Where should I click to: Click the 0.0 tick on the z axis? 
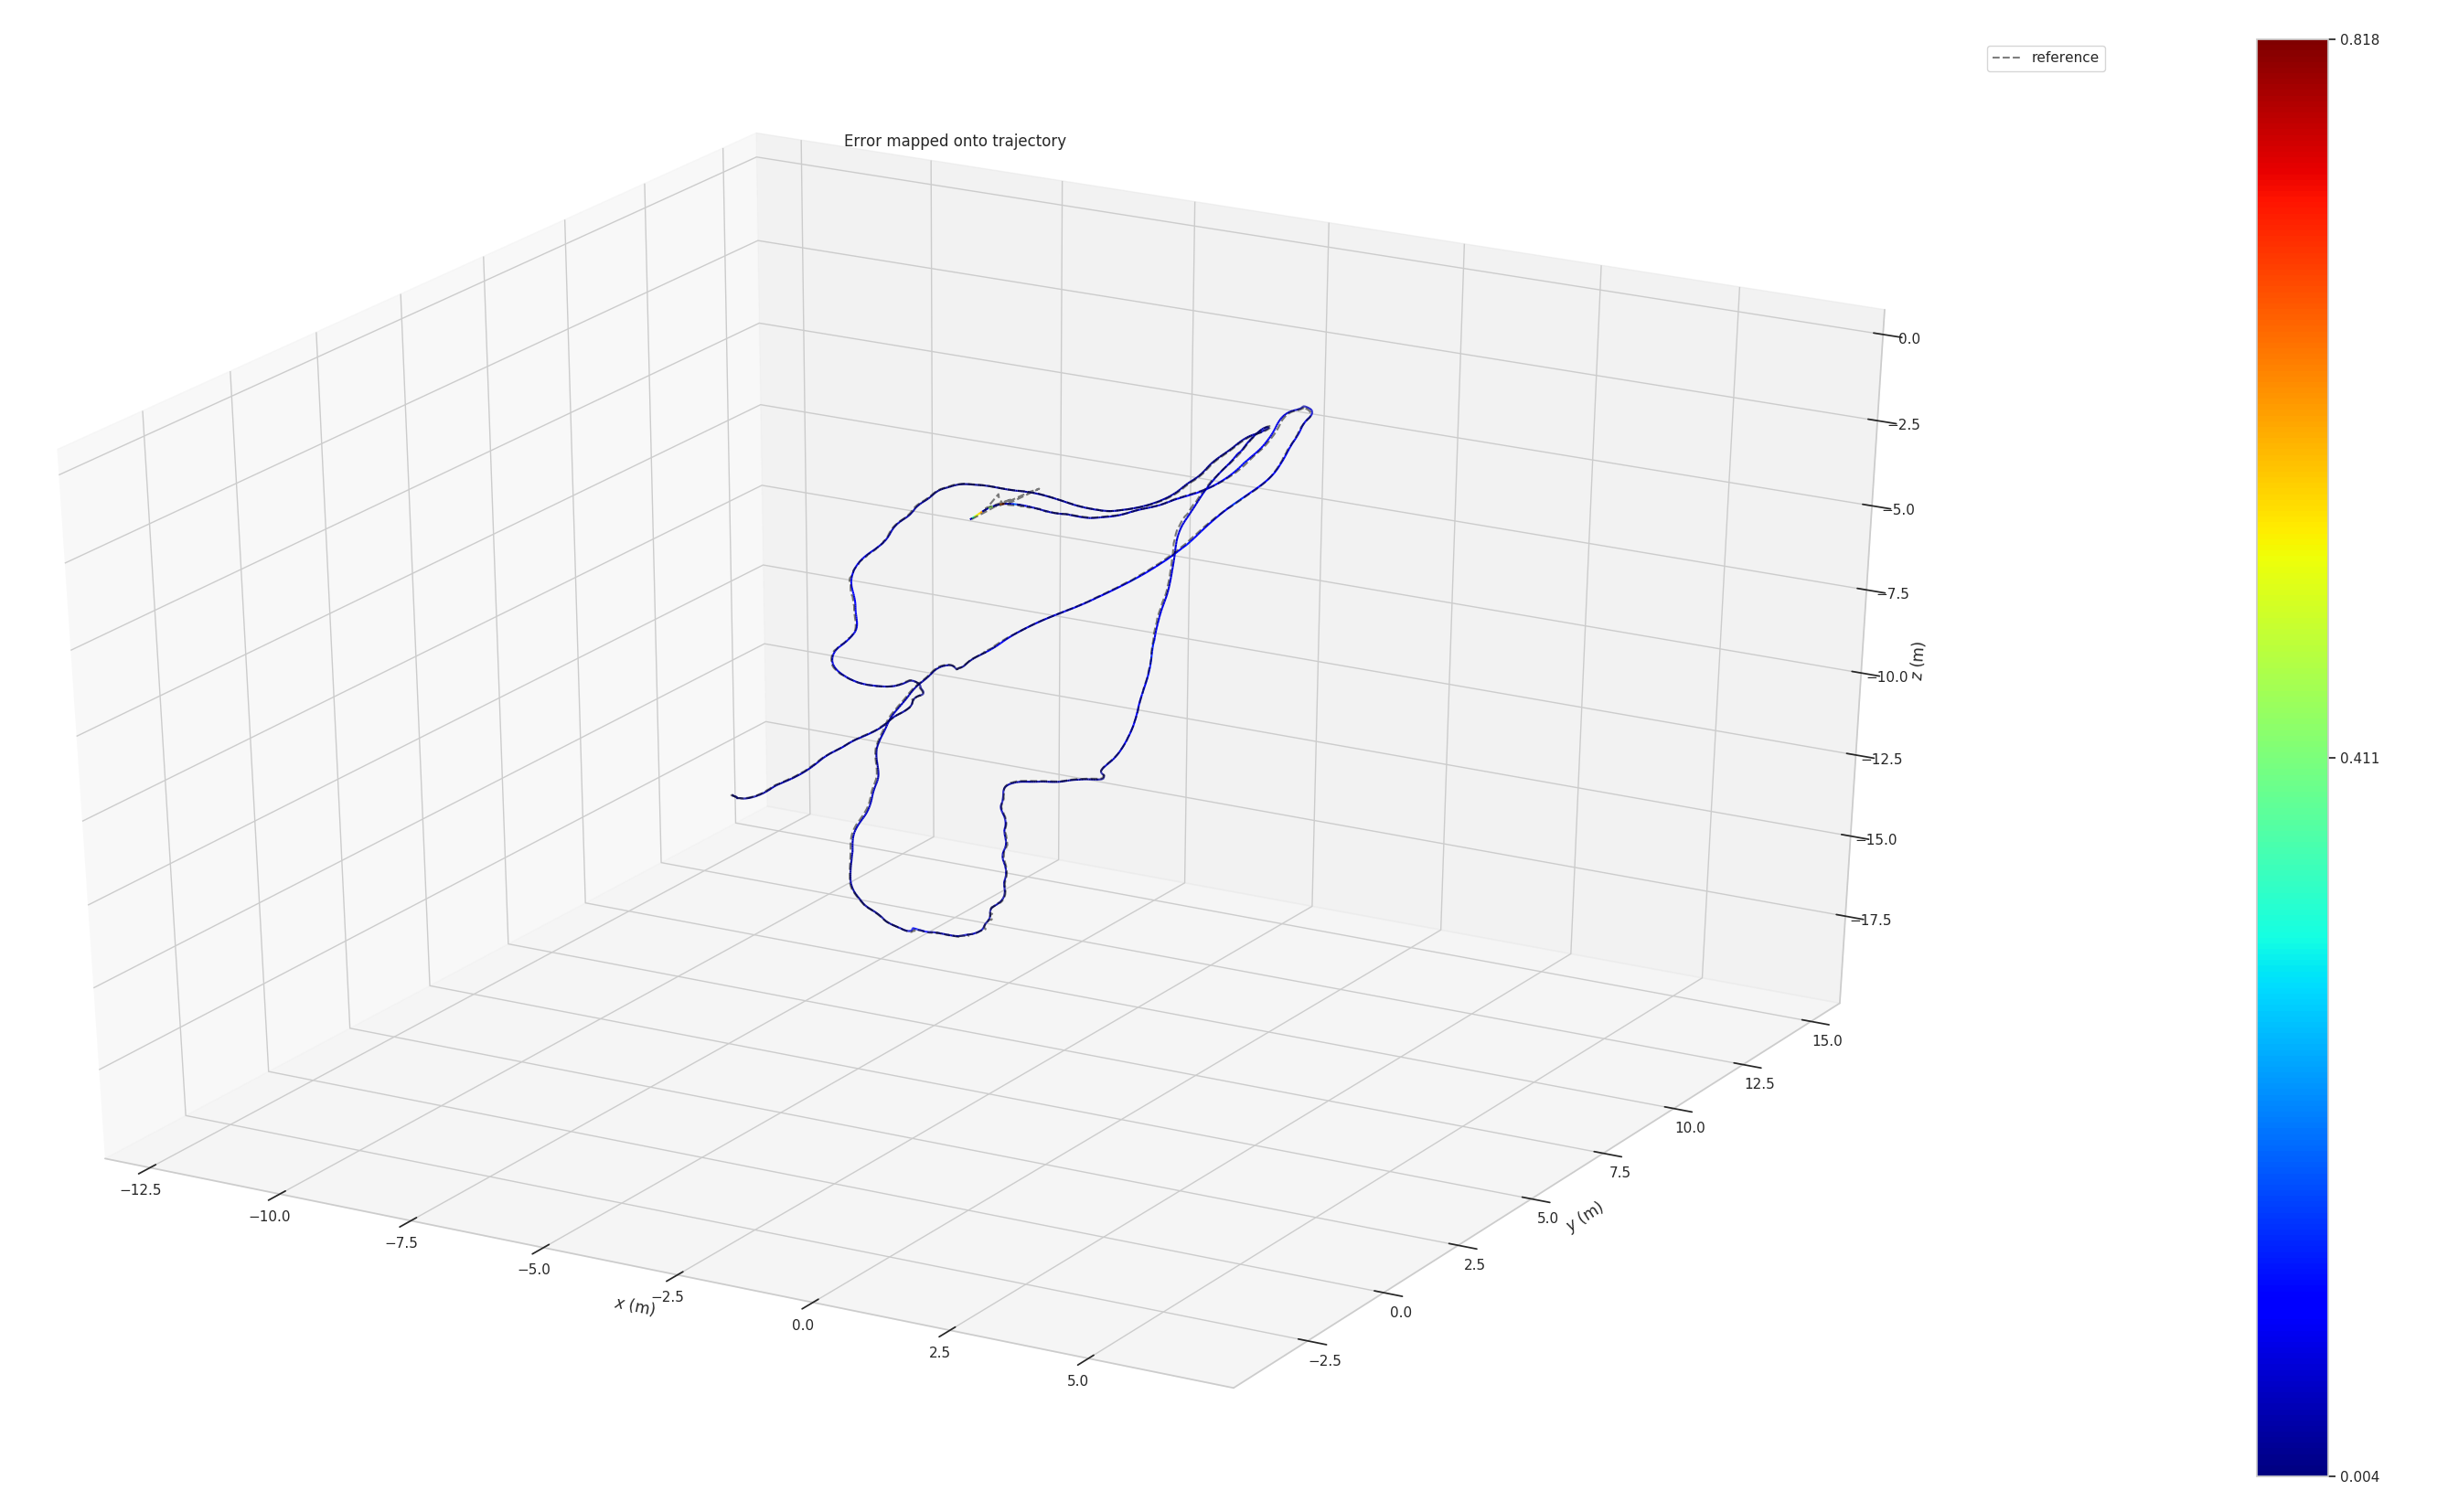[1908, 338]
